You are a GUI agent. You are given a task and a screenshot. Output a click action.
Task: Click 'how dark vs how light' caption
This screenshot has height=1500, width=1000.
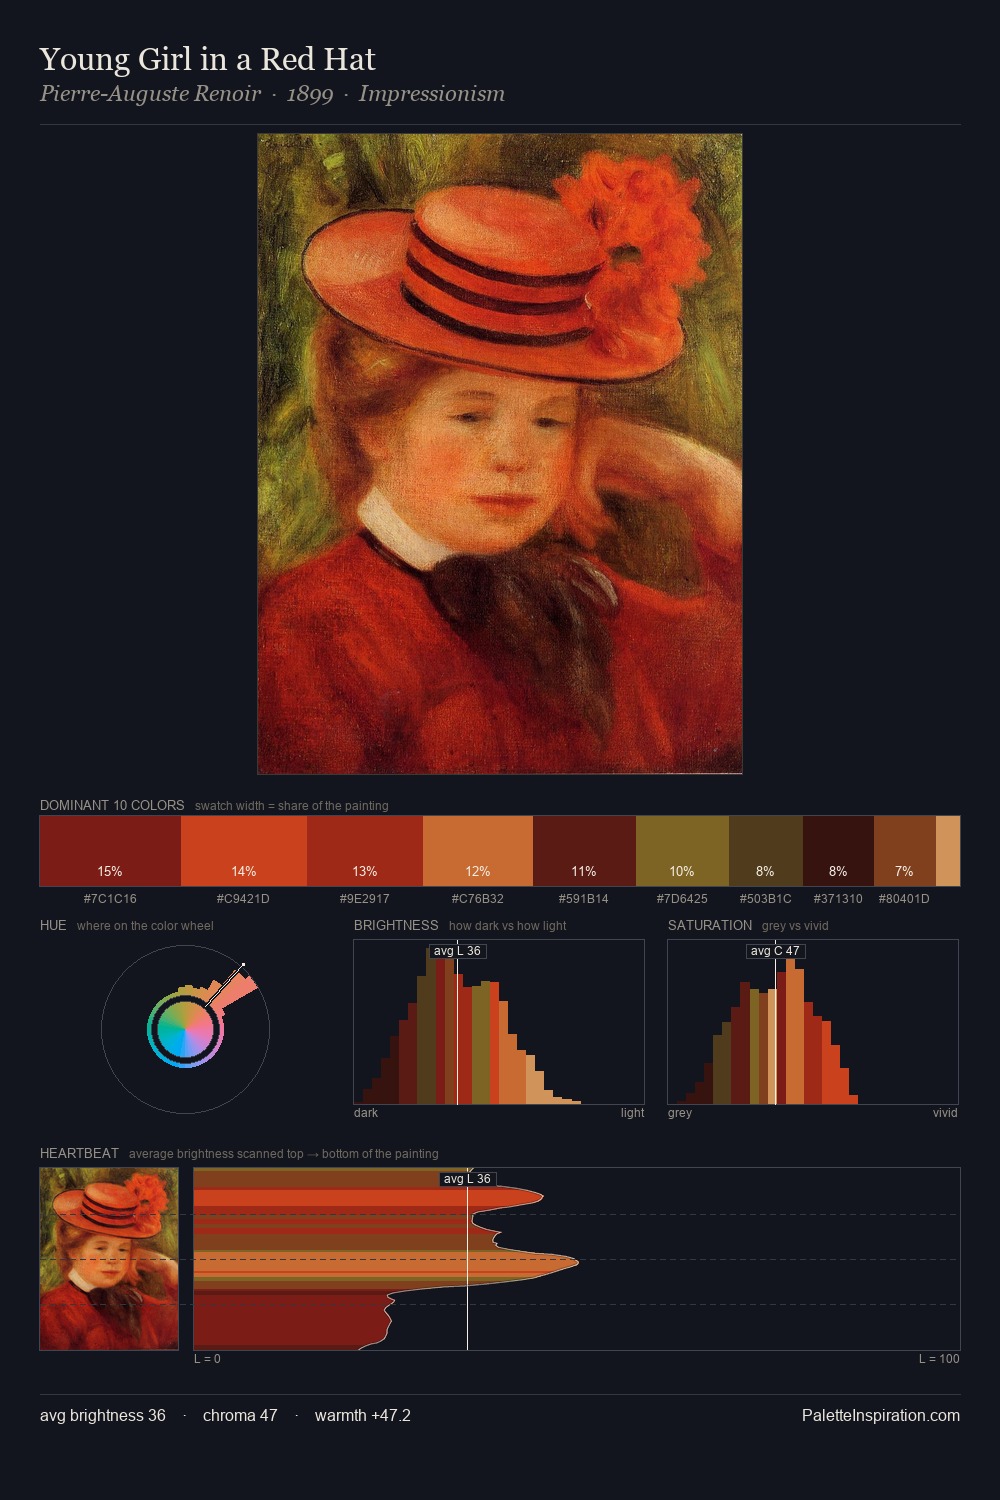[507, 926]
